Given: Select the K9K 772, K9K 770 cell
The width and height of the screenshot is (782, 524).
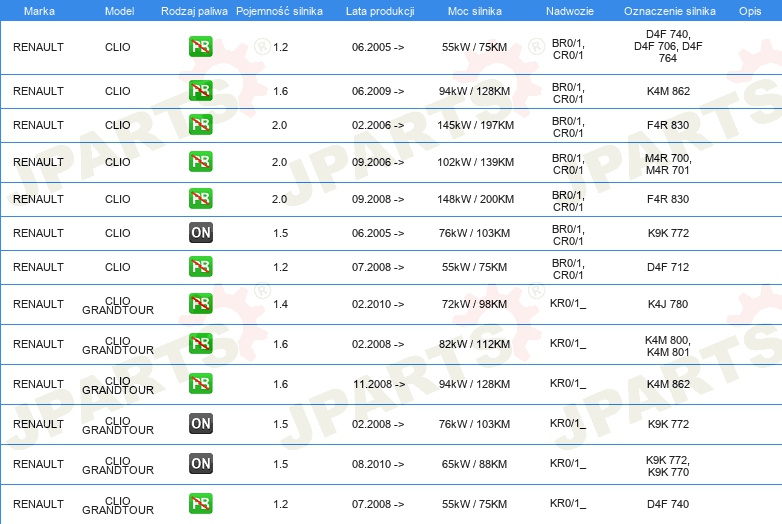Looking at the screenshot, I should [668, 466].
